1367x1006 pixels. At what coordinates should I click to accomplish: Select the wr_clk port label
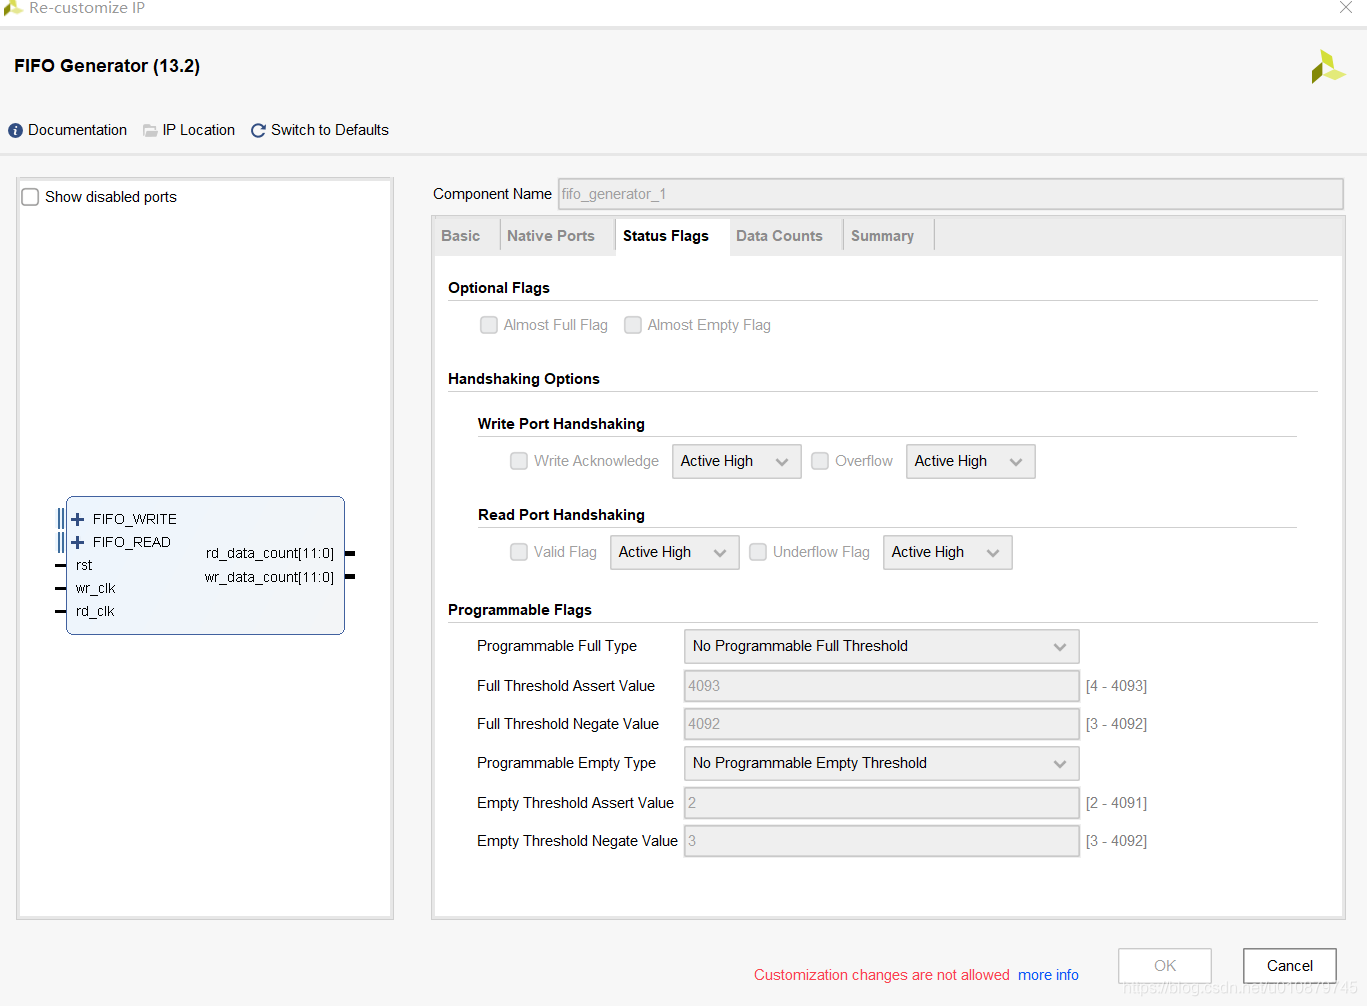click(96, 588)
